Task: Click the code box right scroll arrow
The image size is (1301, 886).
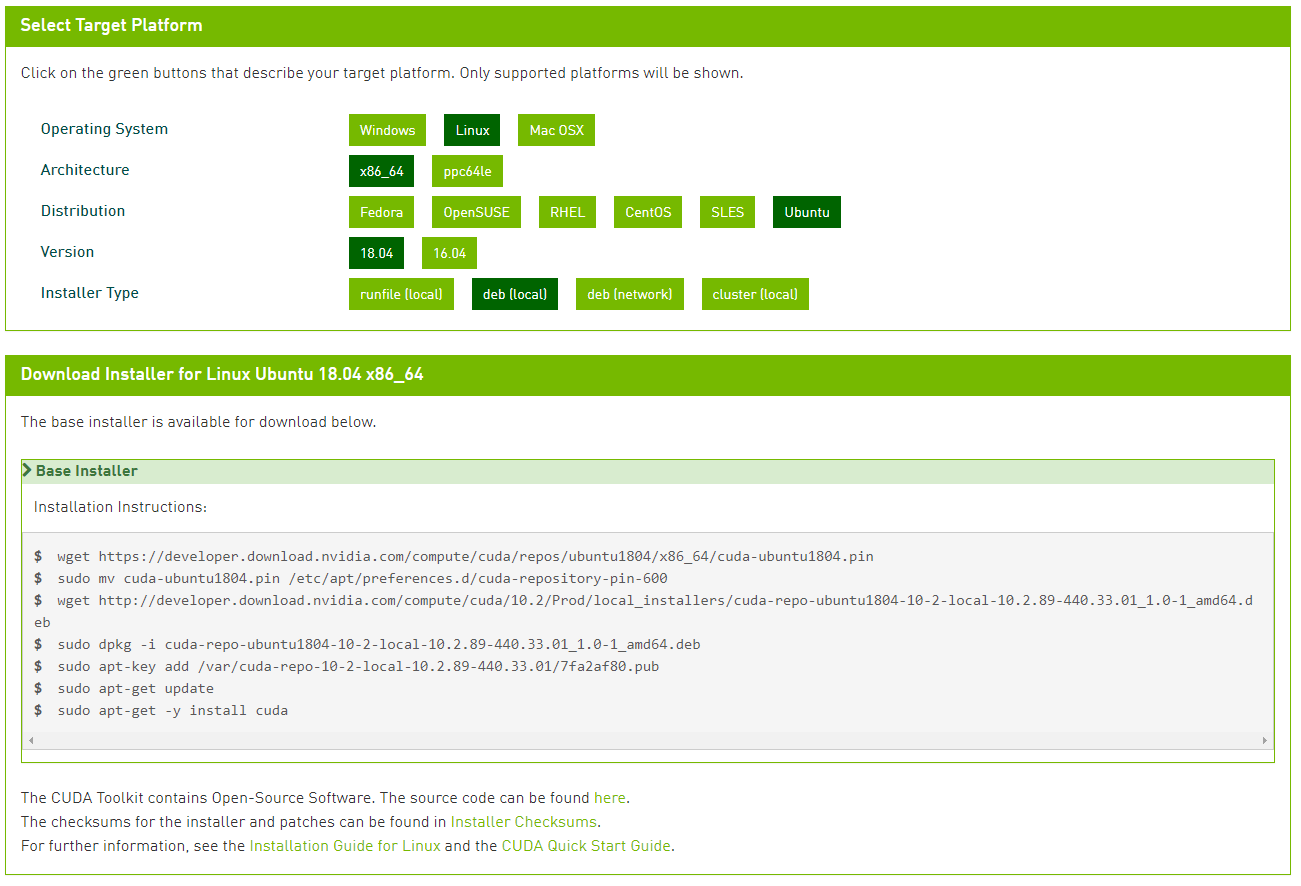Action: [1265, 741]
